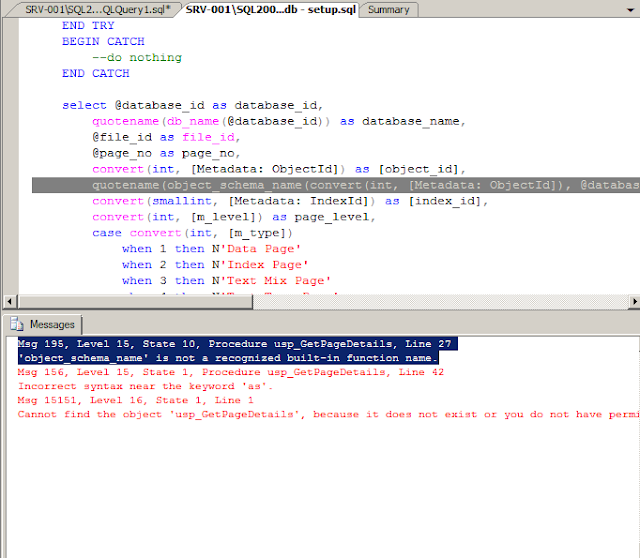Viewport: 640px width, 558px height.
Task: Click the END TRY line
Action: coord(88,25)
